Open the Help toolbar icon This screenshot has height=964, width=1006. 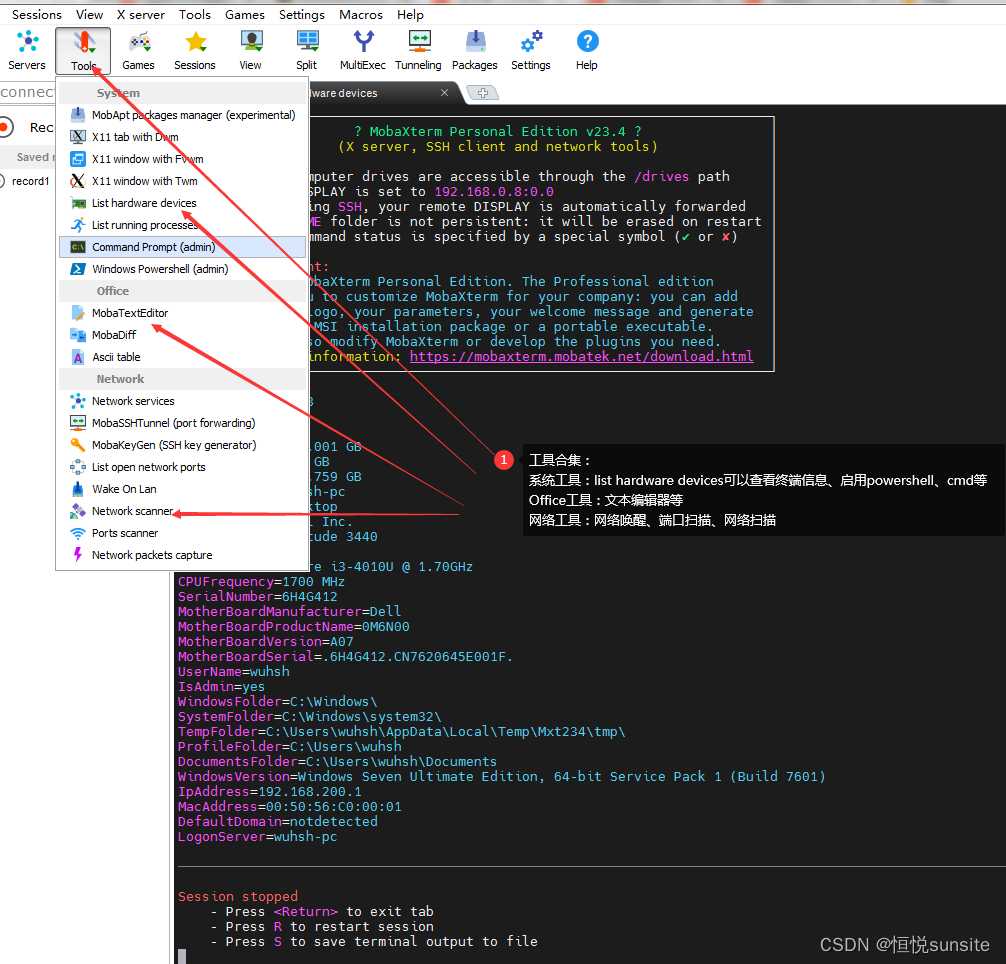tap(587, 50)
